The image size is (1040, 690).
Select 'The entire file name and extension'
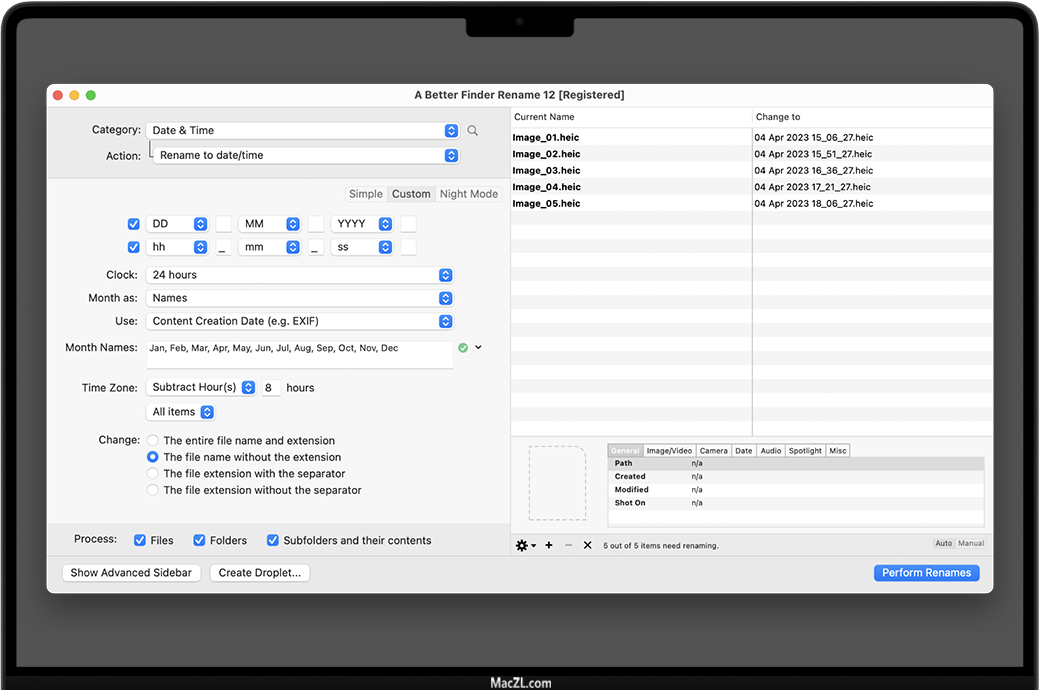(153, 441)
